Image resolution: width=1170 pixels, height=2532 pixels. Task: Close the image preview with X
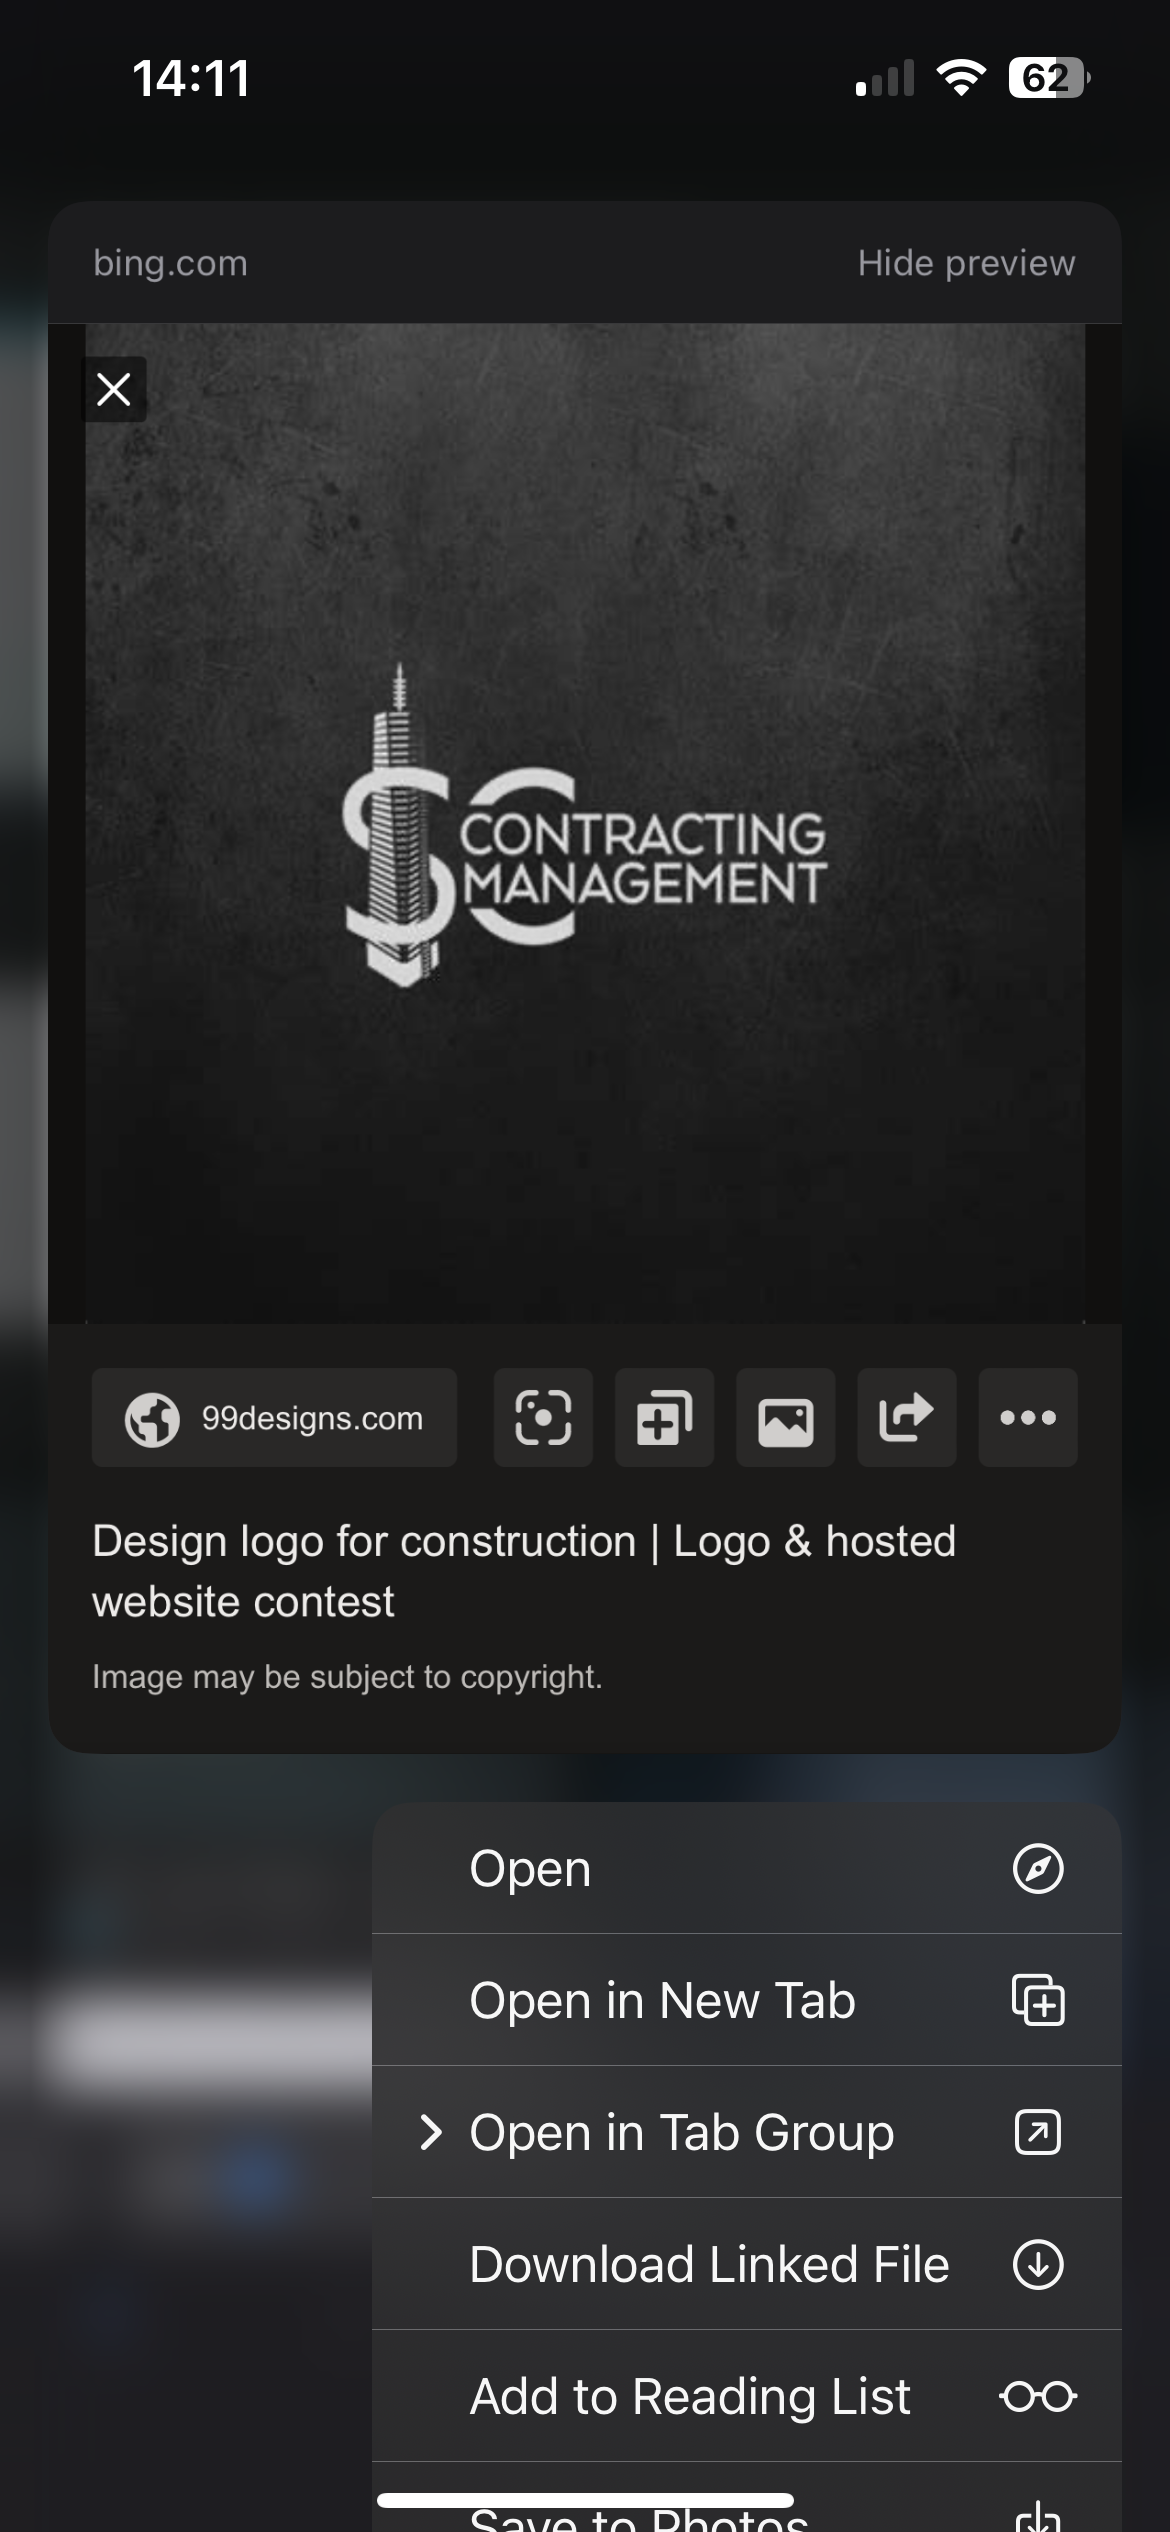tap(114, 389)
